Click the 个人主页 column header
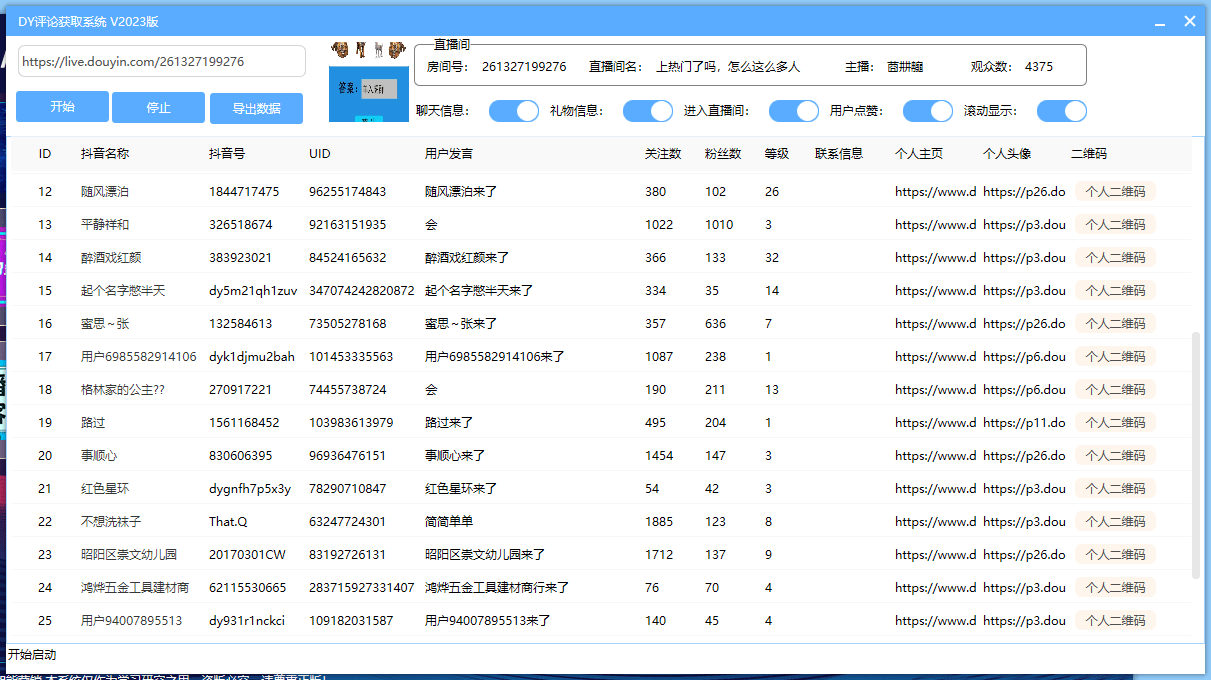Viewport: 1211px width, 680px height. pyautogui.click(x=919, y=154)
